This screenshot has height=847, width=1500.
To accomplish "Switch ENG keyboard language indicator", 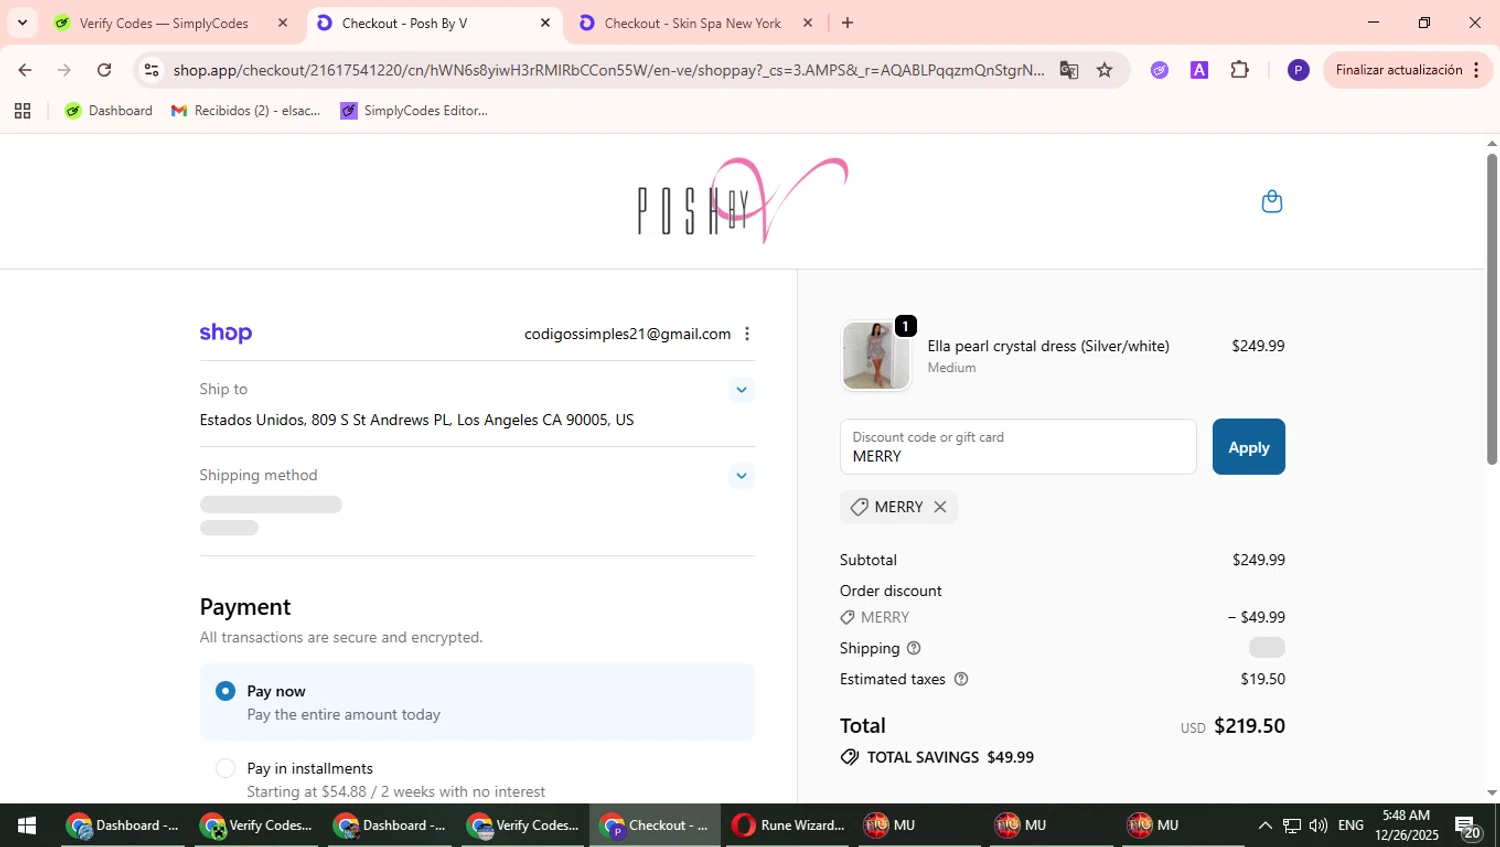I will click(x=1350, y=825).
